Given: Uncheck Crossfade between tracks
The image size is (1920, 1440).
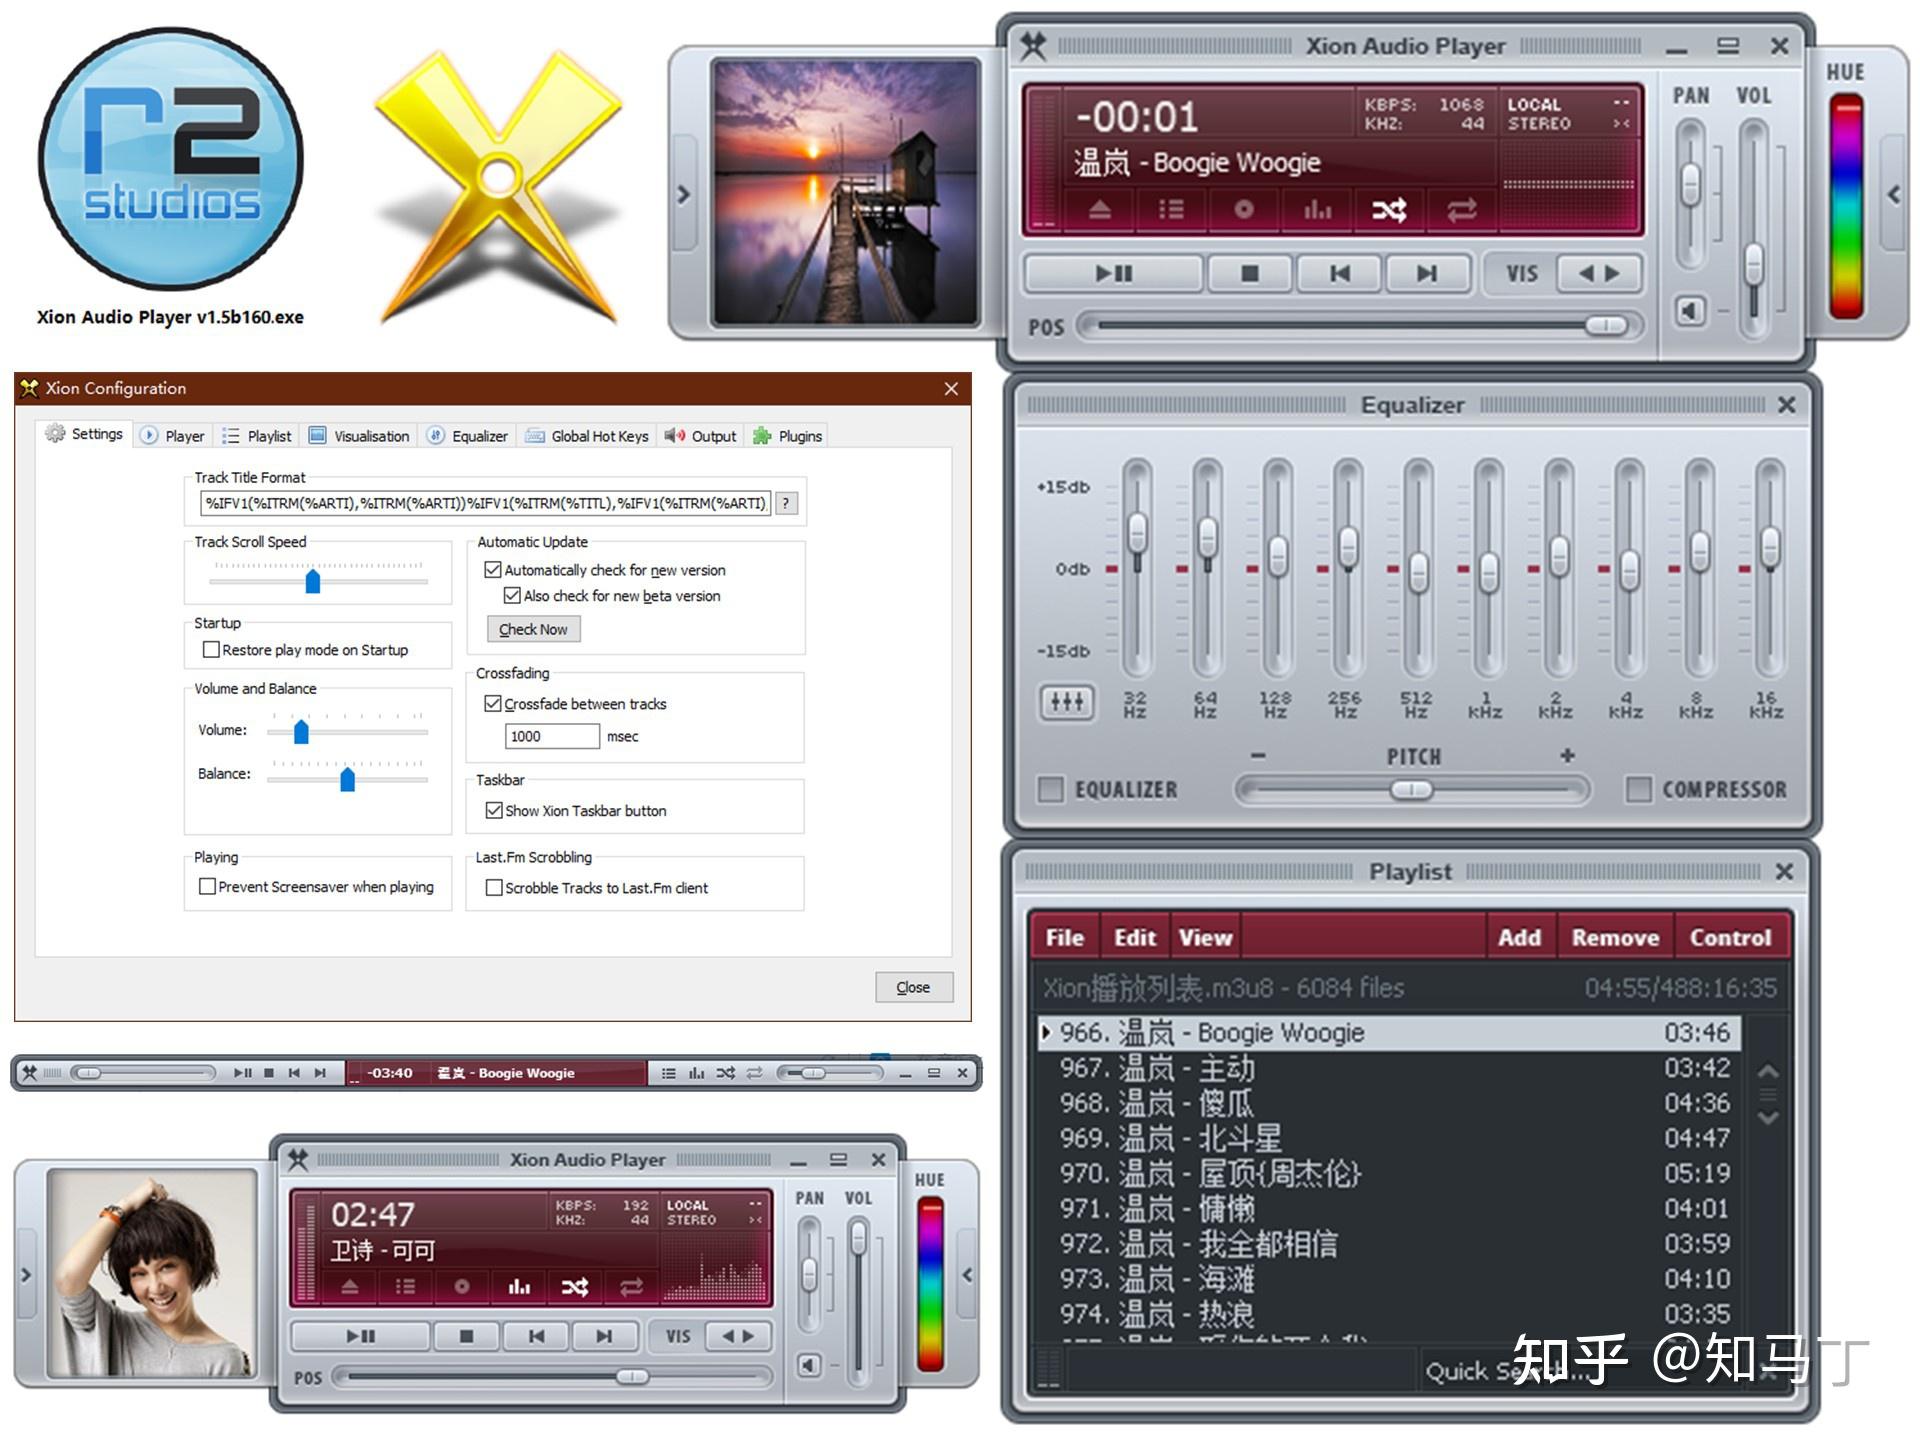Looking at the screenshot, I should point(492,703).
